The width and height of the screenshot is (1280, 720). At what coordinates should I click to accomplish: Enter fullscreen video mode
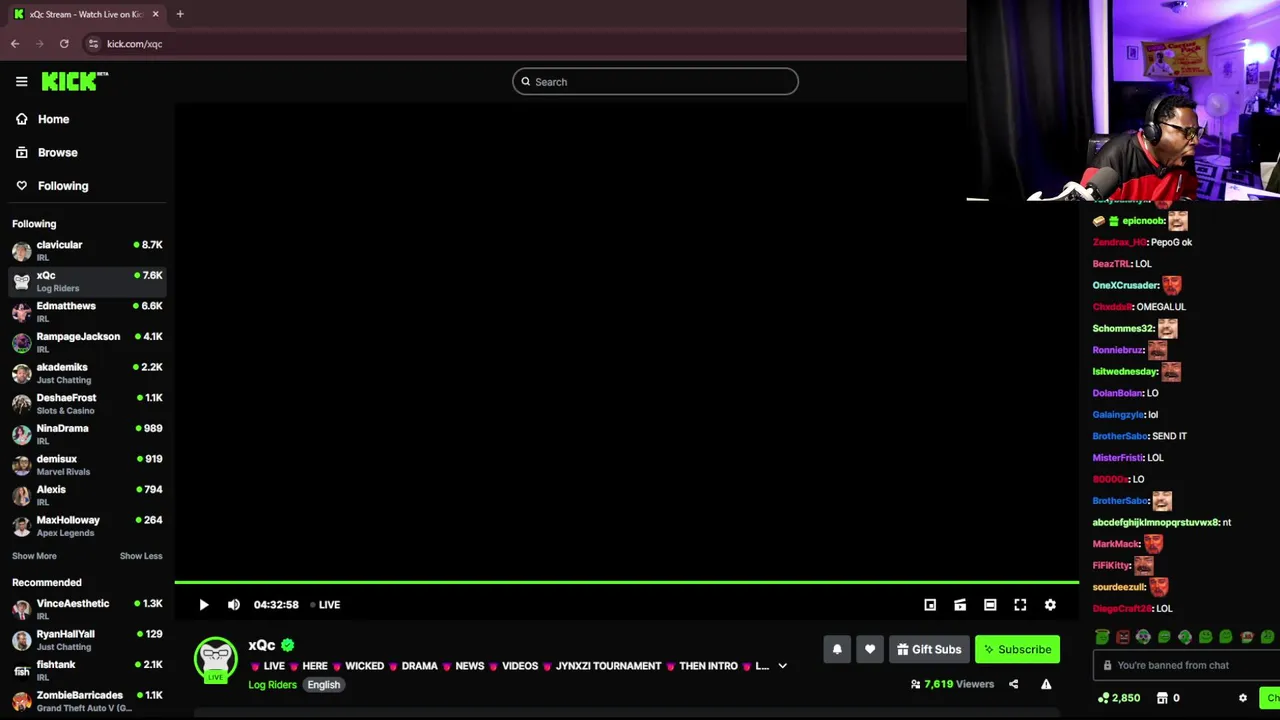click(1020, 605)
